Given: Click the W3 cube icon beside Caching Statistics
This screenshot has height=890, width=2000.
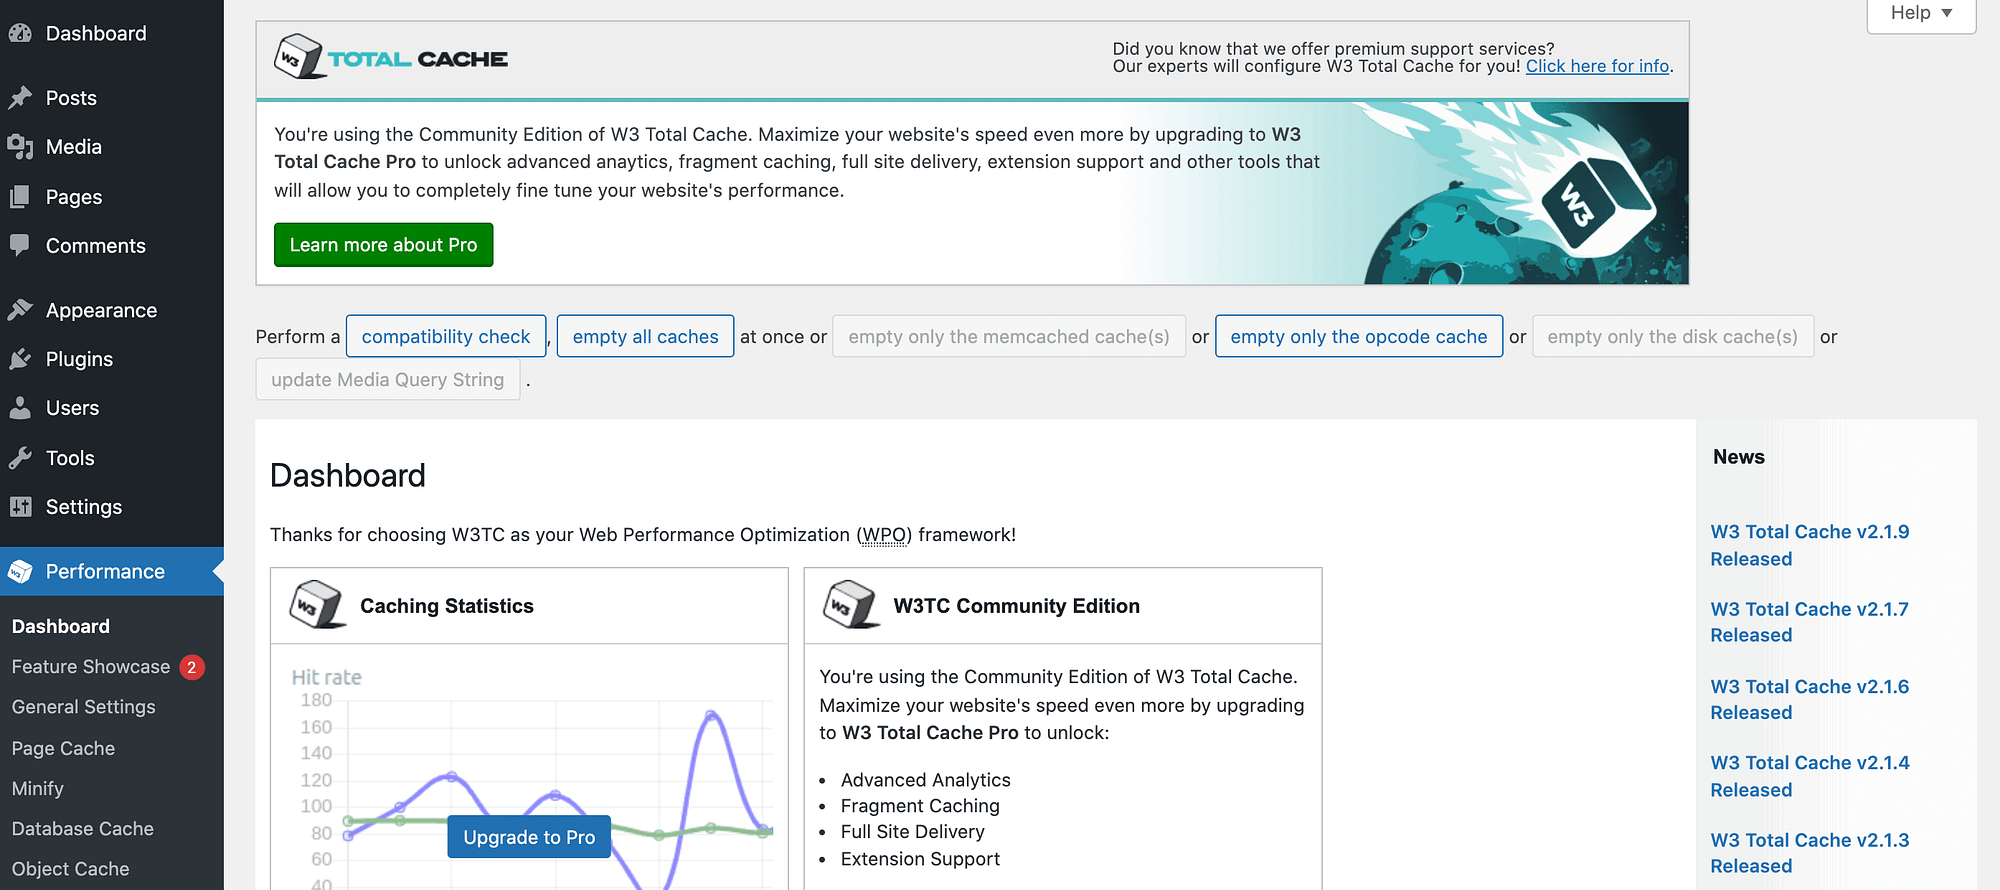Looking at the screenshot, I should pyautogui.click(x=317, y=605).
